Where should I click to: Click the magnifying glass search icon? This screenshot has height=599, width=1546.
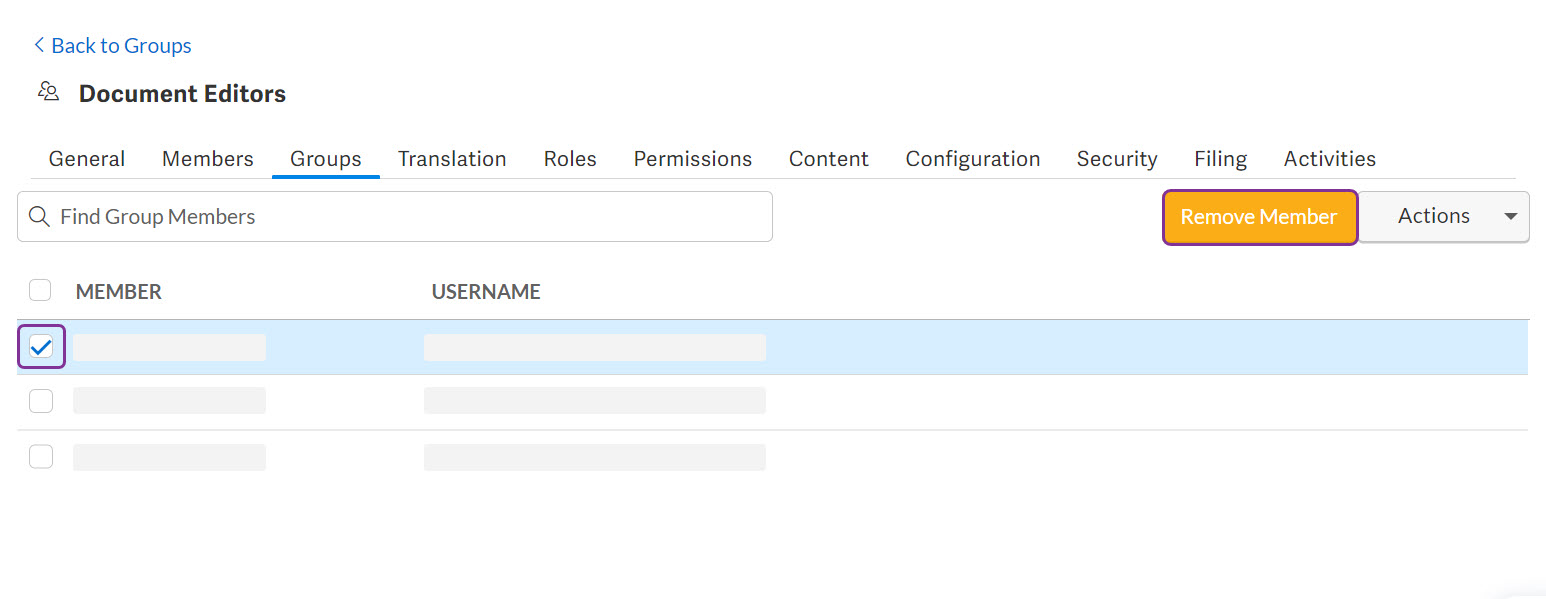tap(40, 216)
